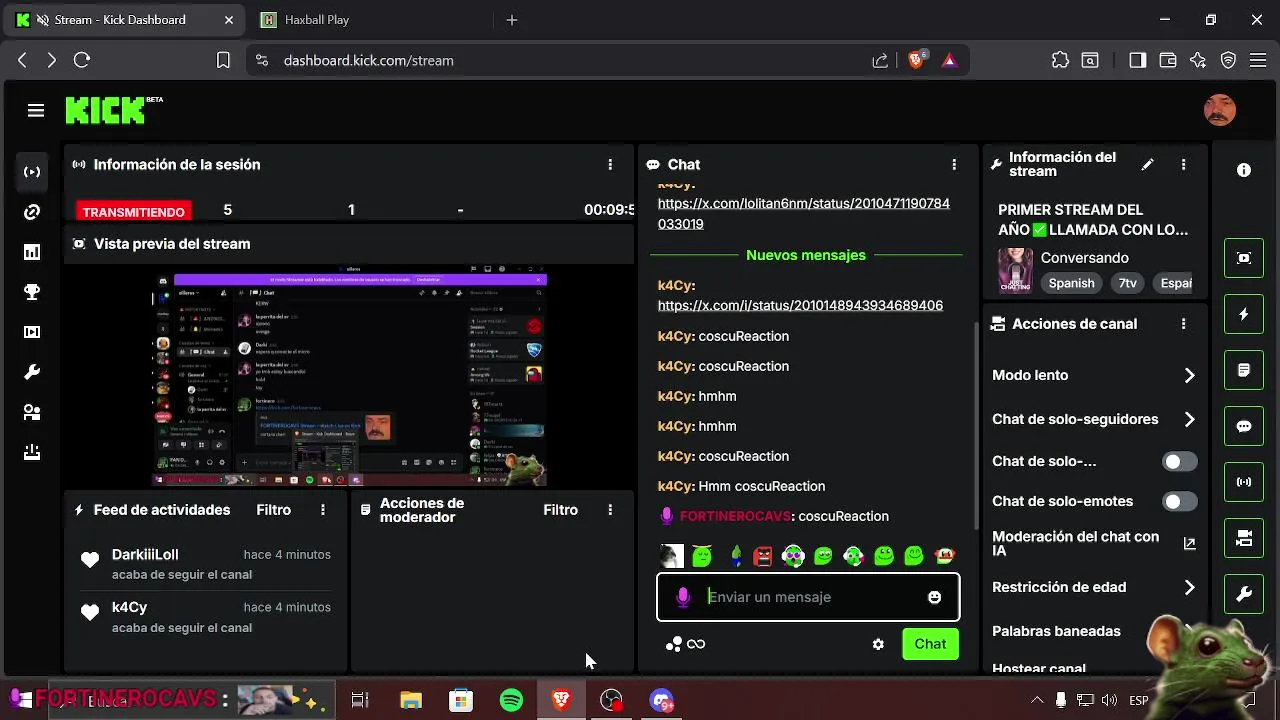Open the film strip sidebar icon

(x=32, y=332)
